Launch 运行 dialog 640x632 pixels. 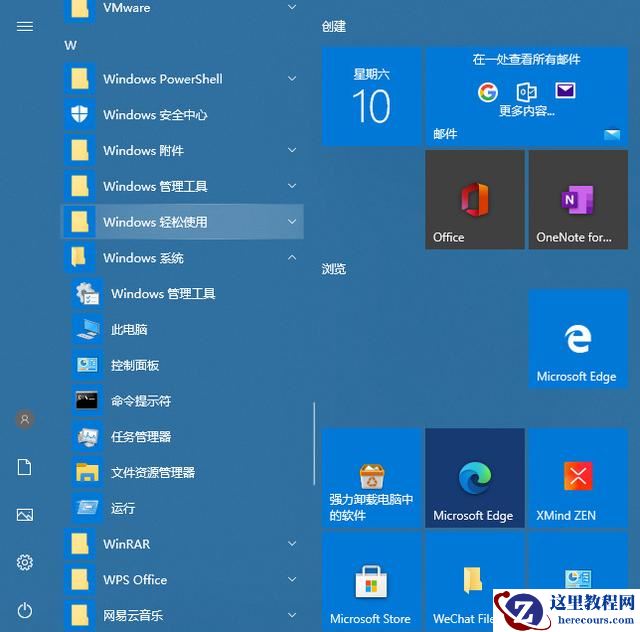(183, 508)
